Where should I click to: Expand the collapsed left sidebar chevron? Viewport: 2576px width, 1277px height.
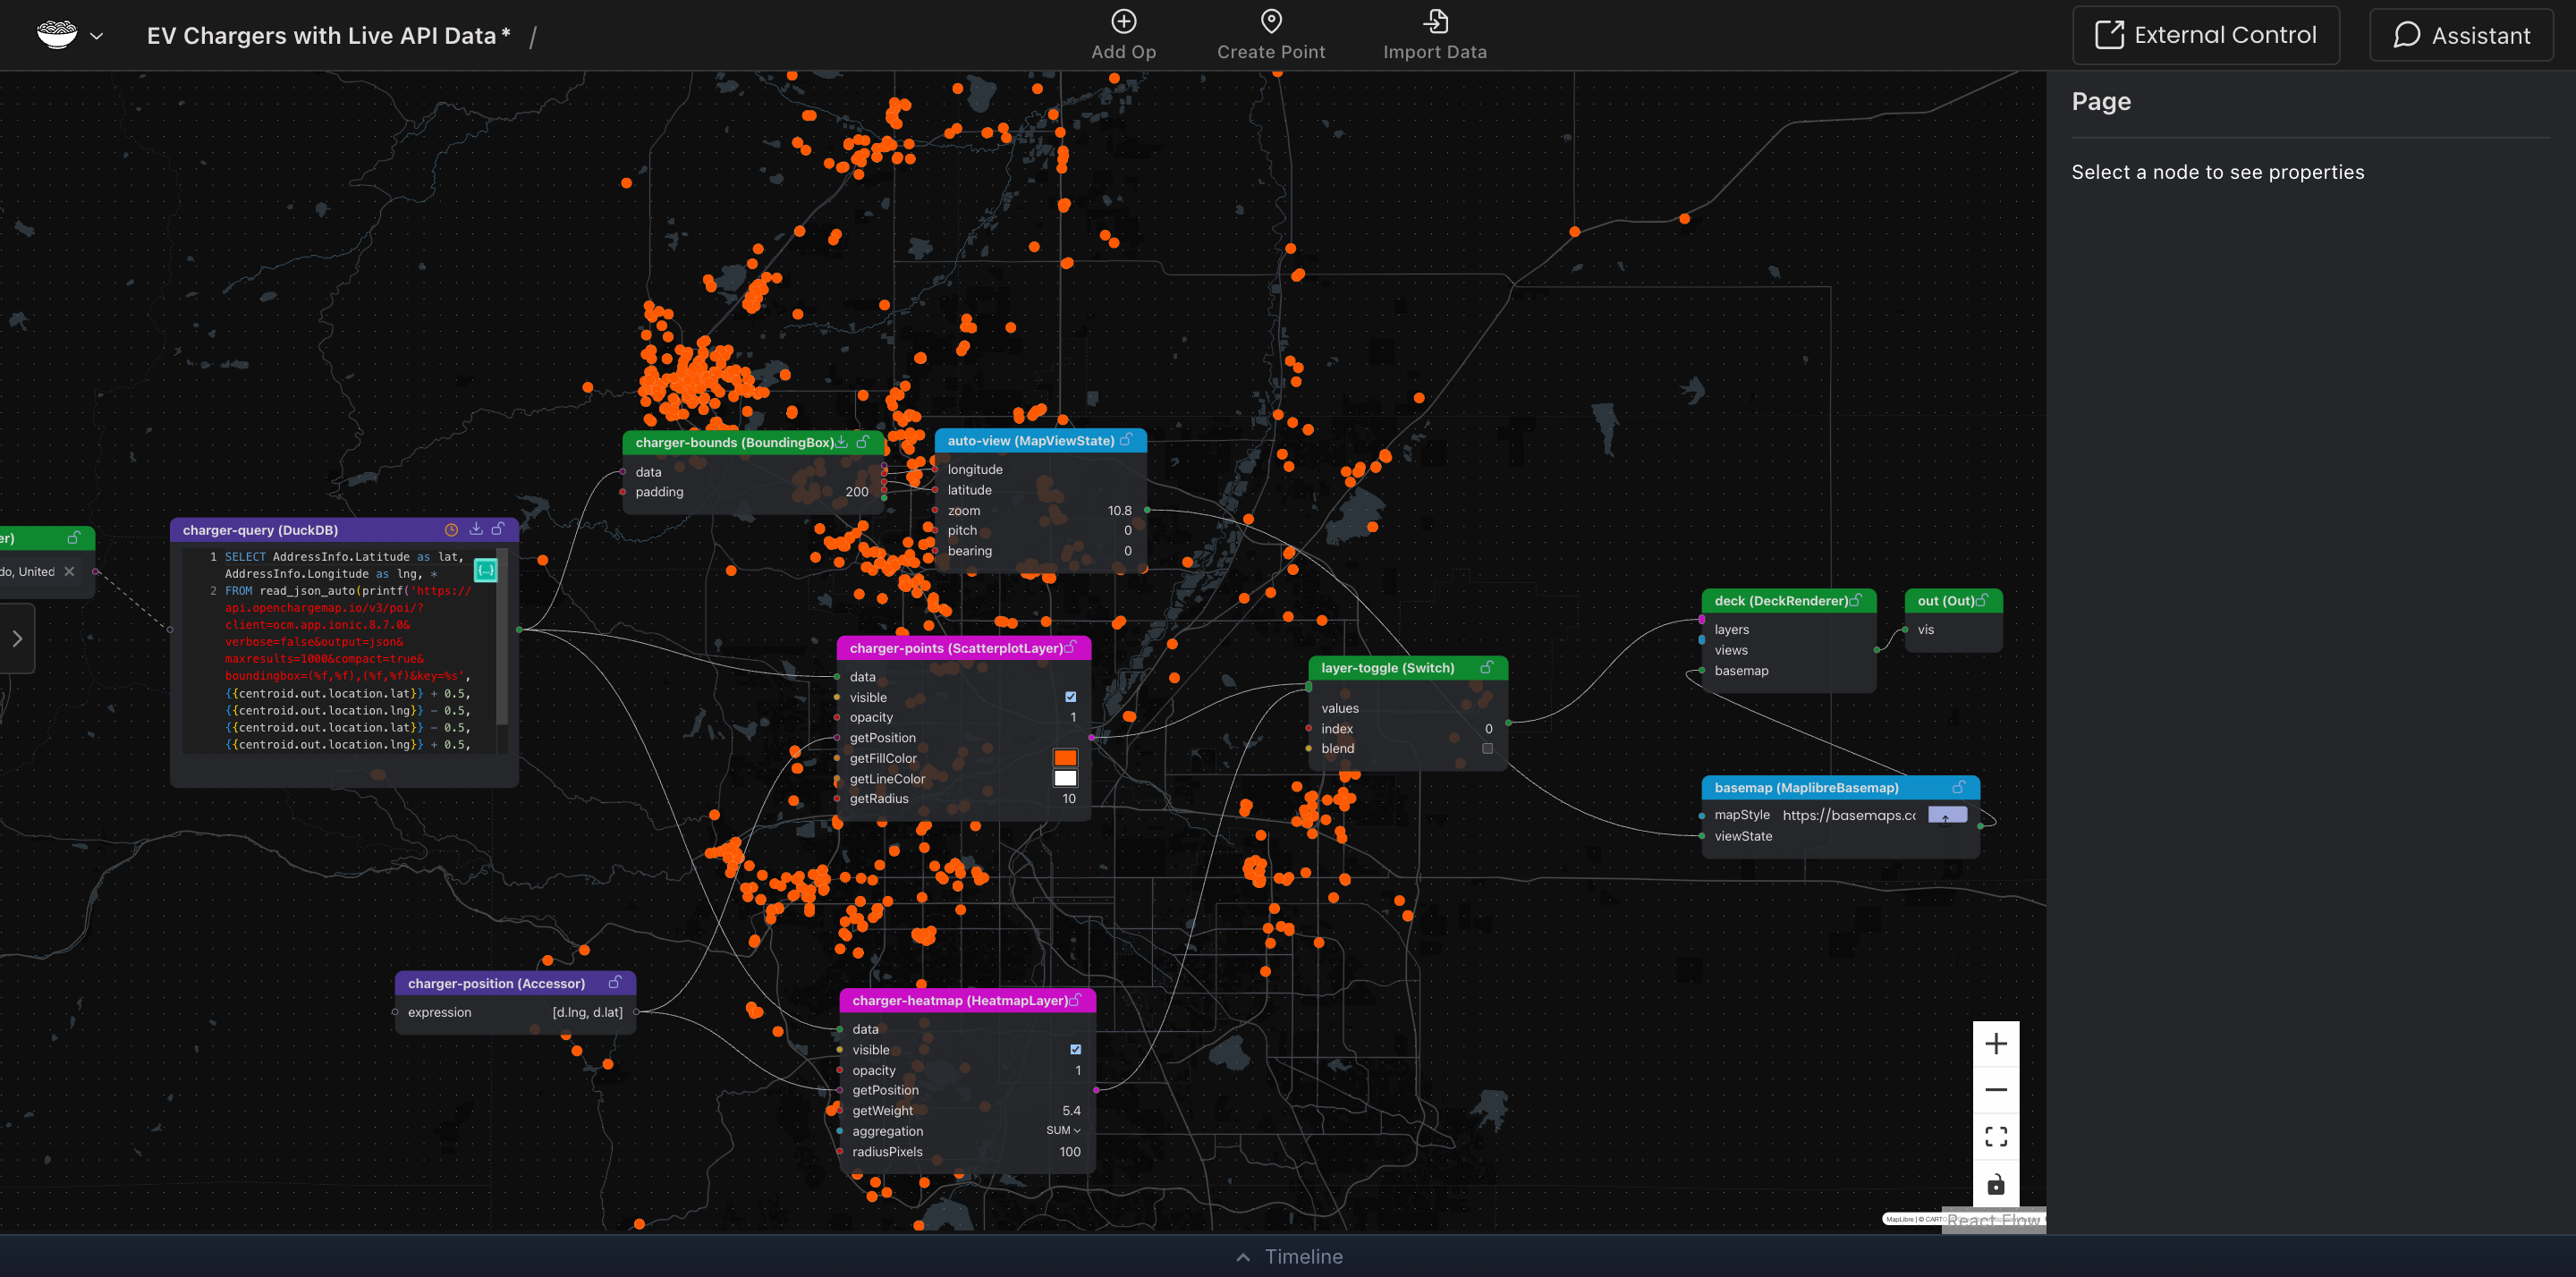pos(17,638)
